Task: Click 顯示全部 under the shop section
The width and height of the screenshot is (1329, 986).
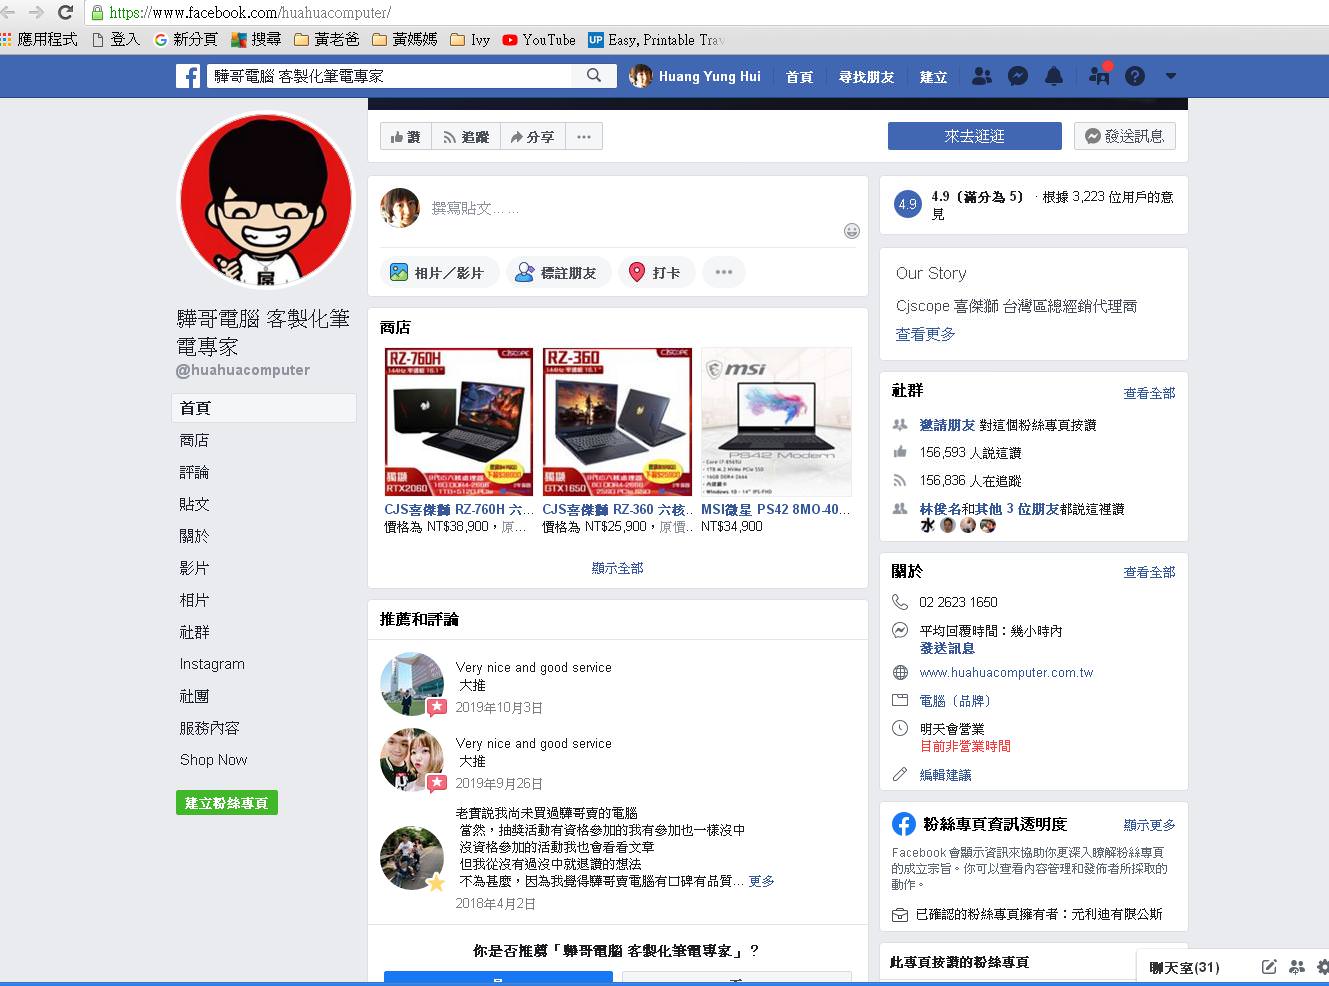Action: [x=617, y=568]
